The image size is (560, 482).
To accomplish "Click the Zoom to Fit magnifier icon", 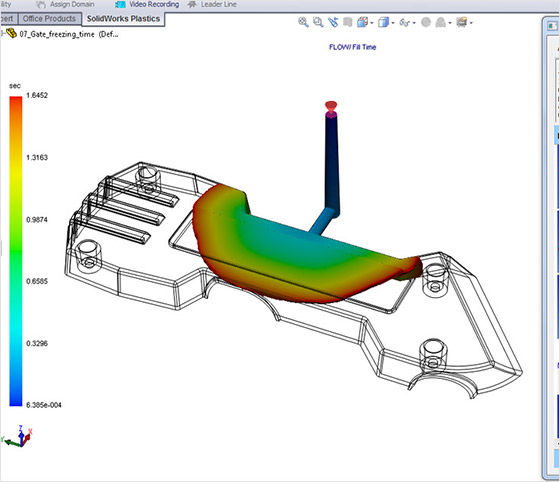I will coord(303,22).
